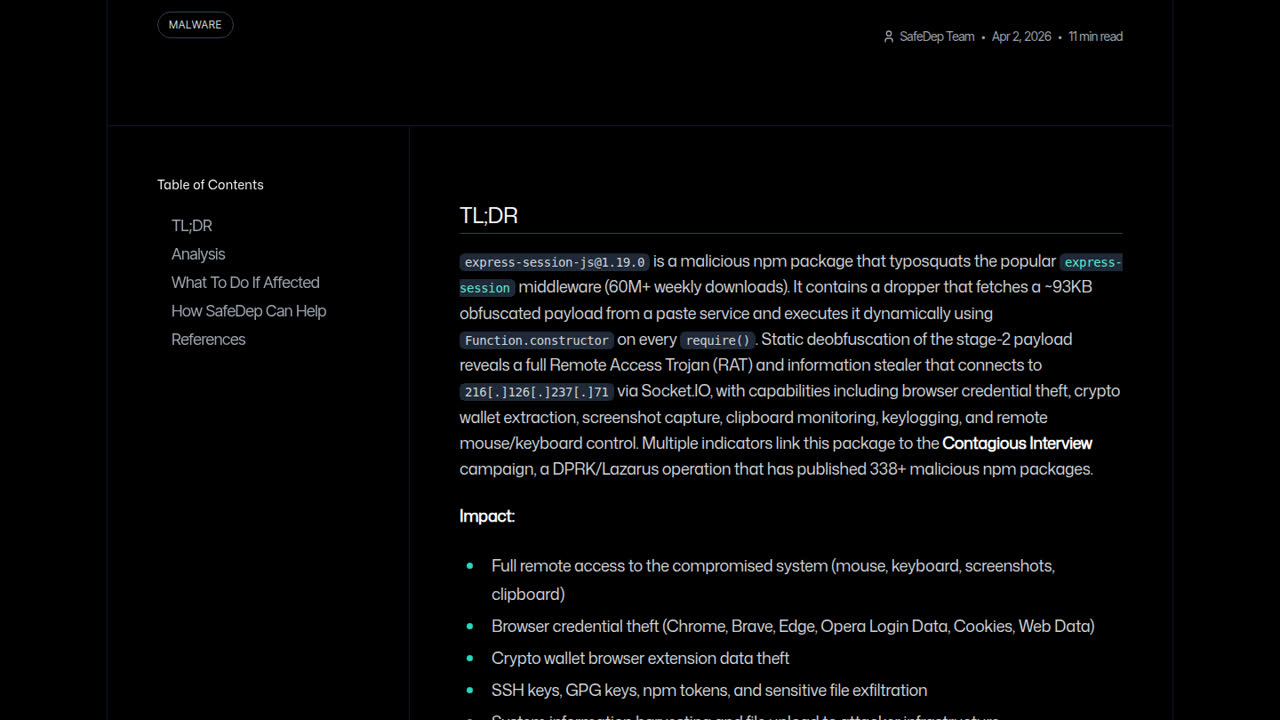Image resolution: width=1280 pixels, height=720 pixels.
Task: Click the require() code snippet
Action: pos(718,340)
